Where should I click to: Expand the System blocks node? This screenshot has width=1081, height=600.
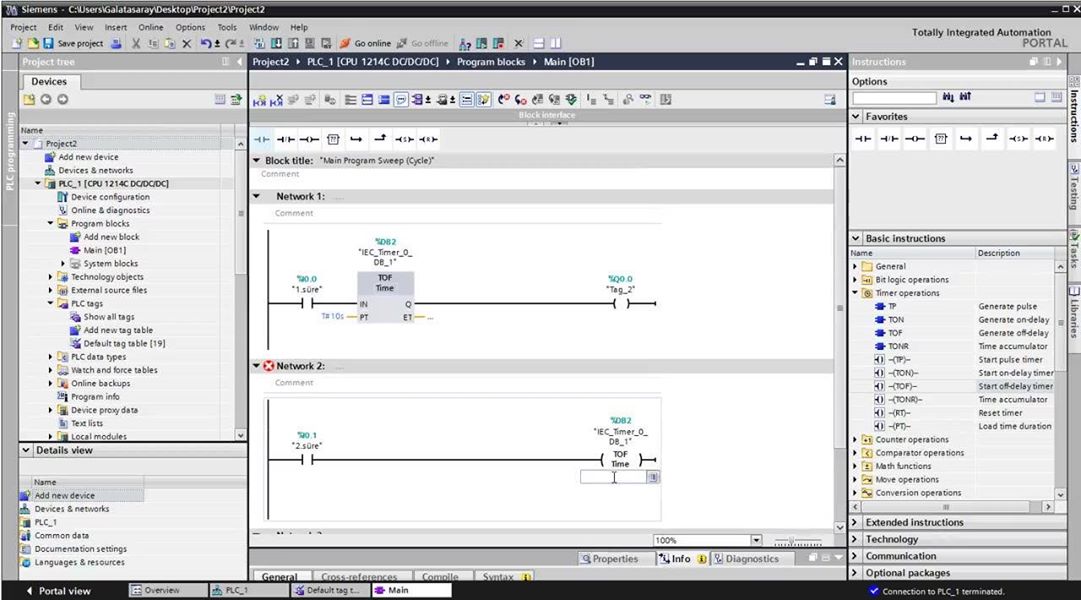63,263
